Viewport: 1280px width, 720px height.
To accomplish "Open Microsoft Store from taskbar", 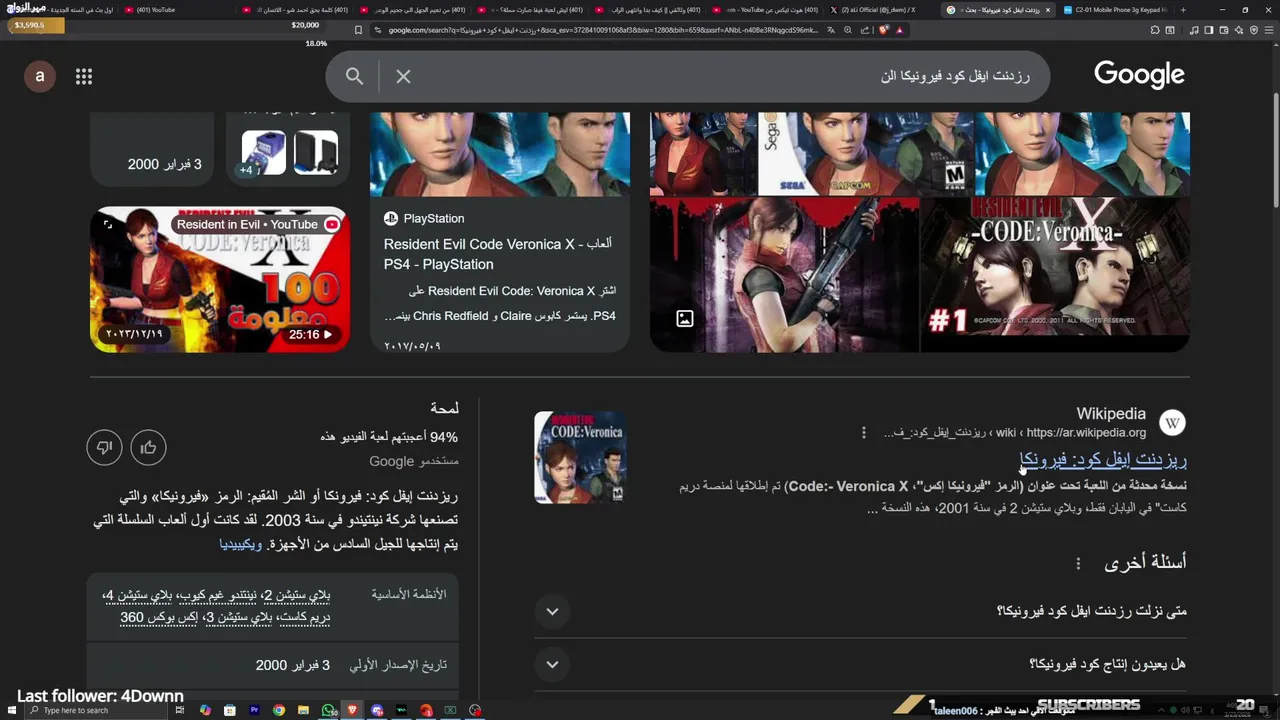I will pyautogui.click(x=230, y=710).
